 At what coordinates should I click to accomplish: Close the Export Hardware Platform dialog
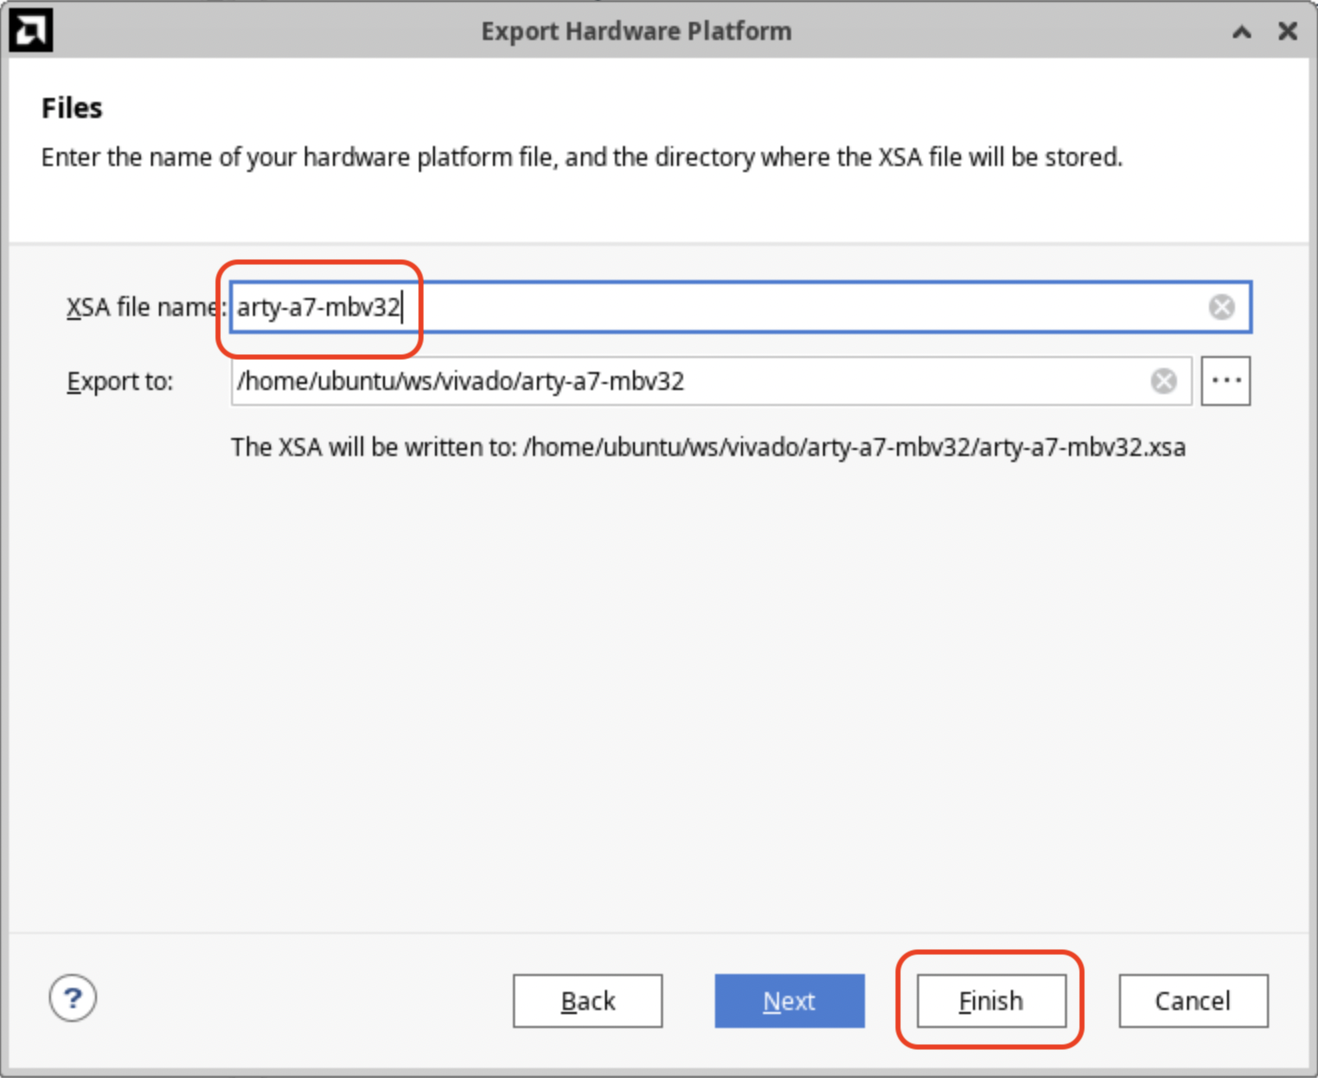pos(1288,31)
